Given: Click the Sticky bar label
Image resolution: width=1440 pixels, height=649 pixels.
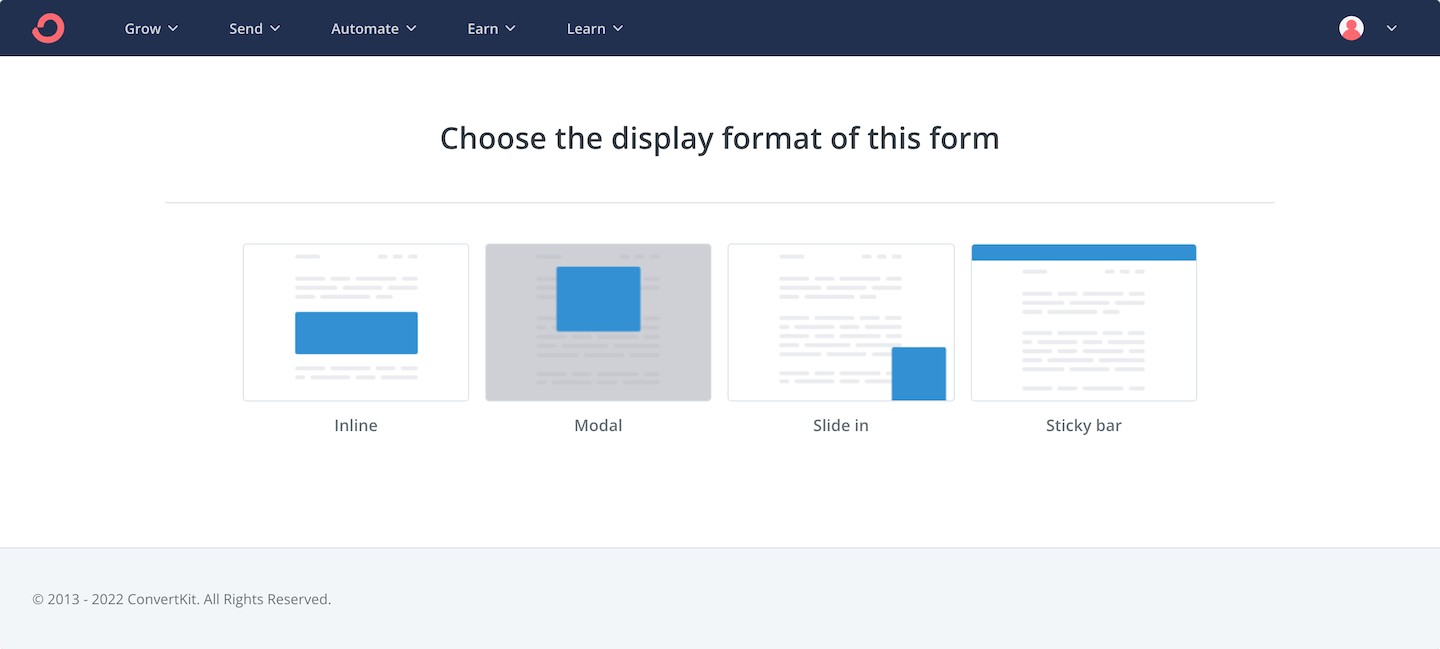Looking at the screenshot, I should click(1084, 425).
